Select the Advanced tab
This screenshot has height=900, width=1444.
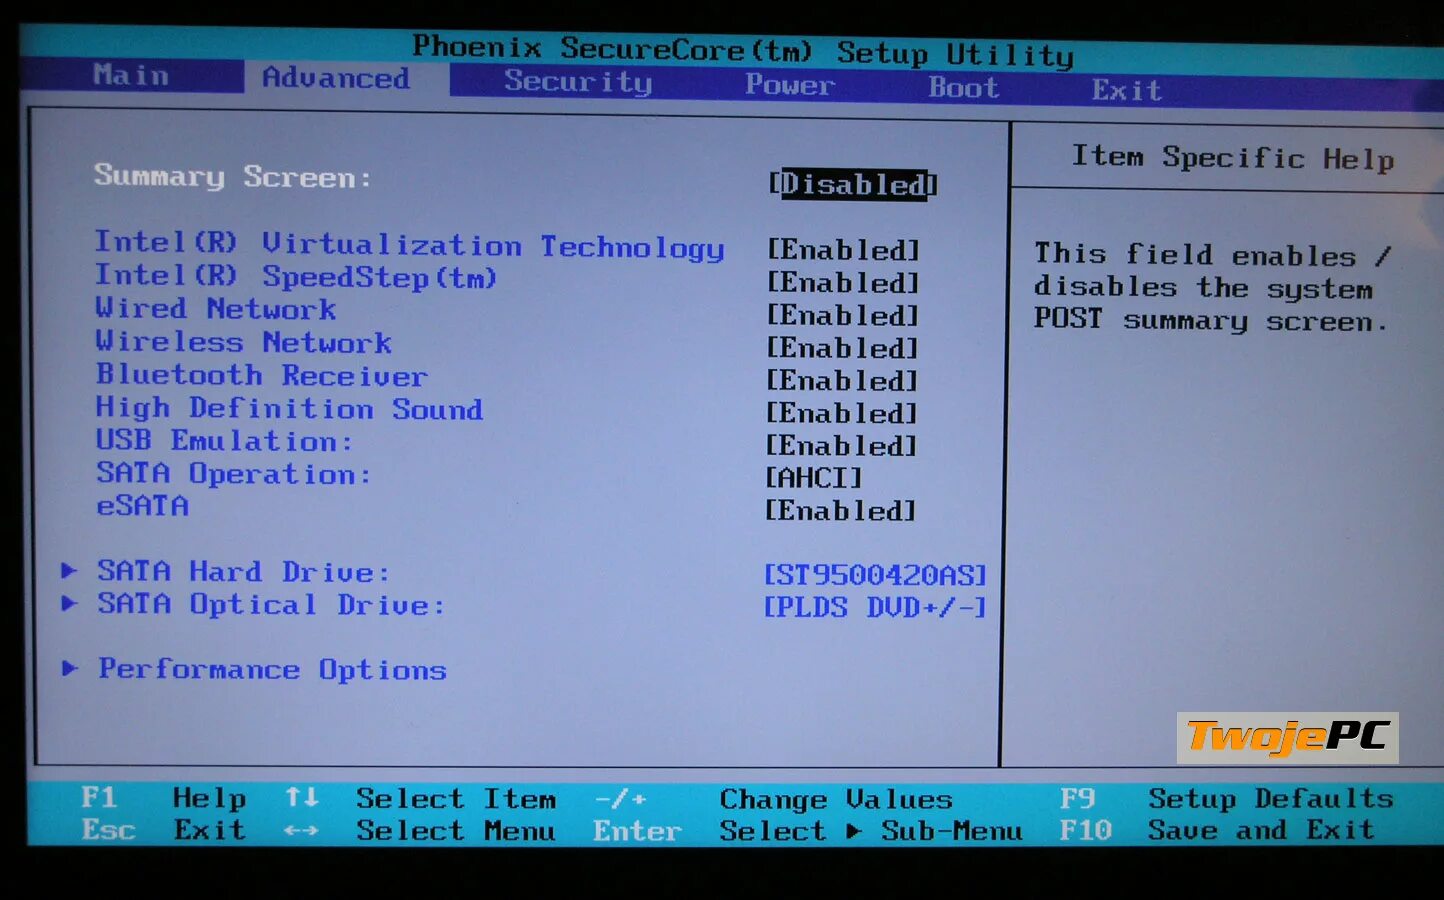point(336,78)
